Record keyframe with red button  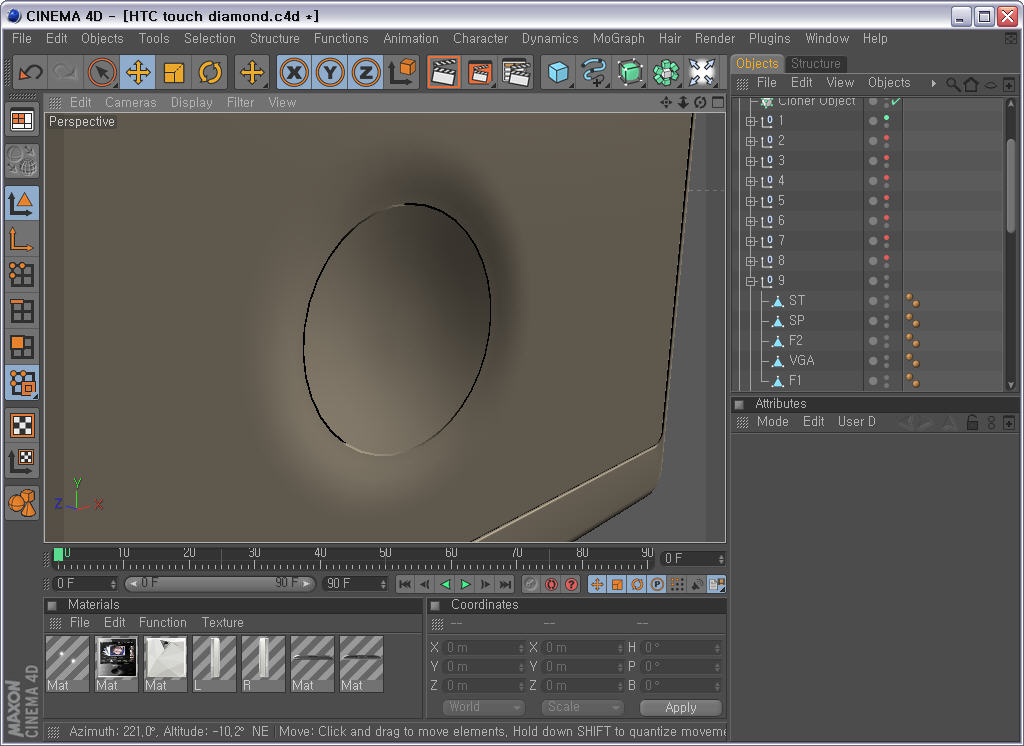551,584
